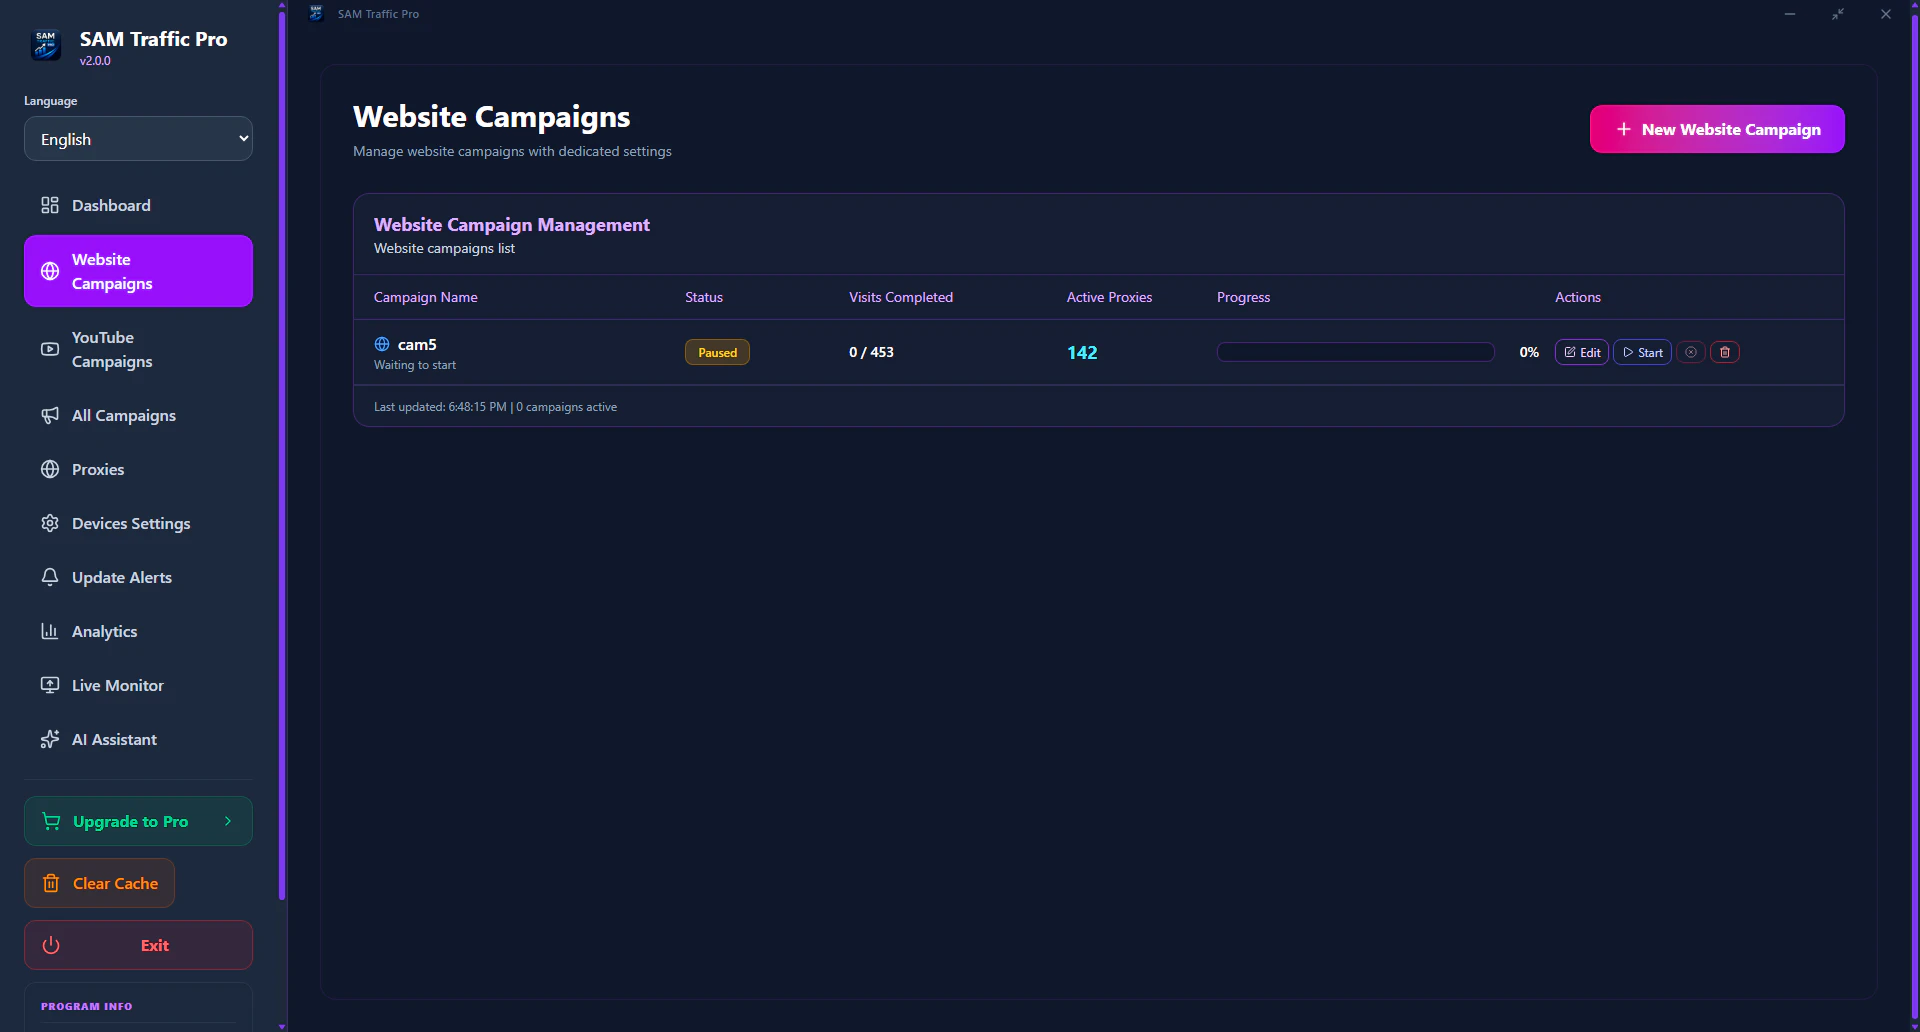Image resolution: width=1920 pixels, height=1032 pixels.
Task: Click the cam5 progress bar
Action: point(1355,352)
